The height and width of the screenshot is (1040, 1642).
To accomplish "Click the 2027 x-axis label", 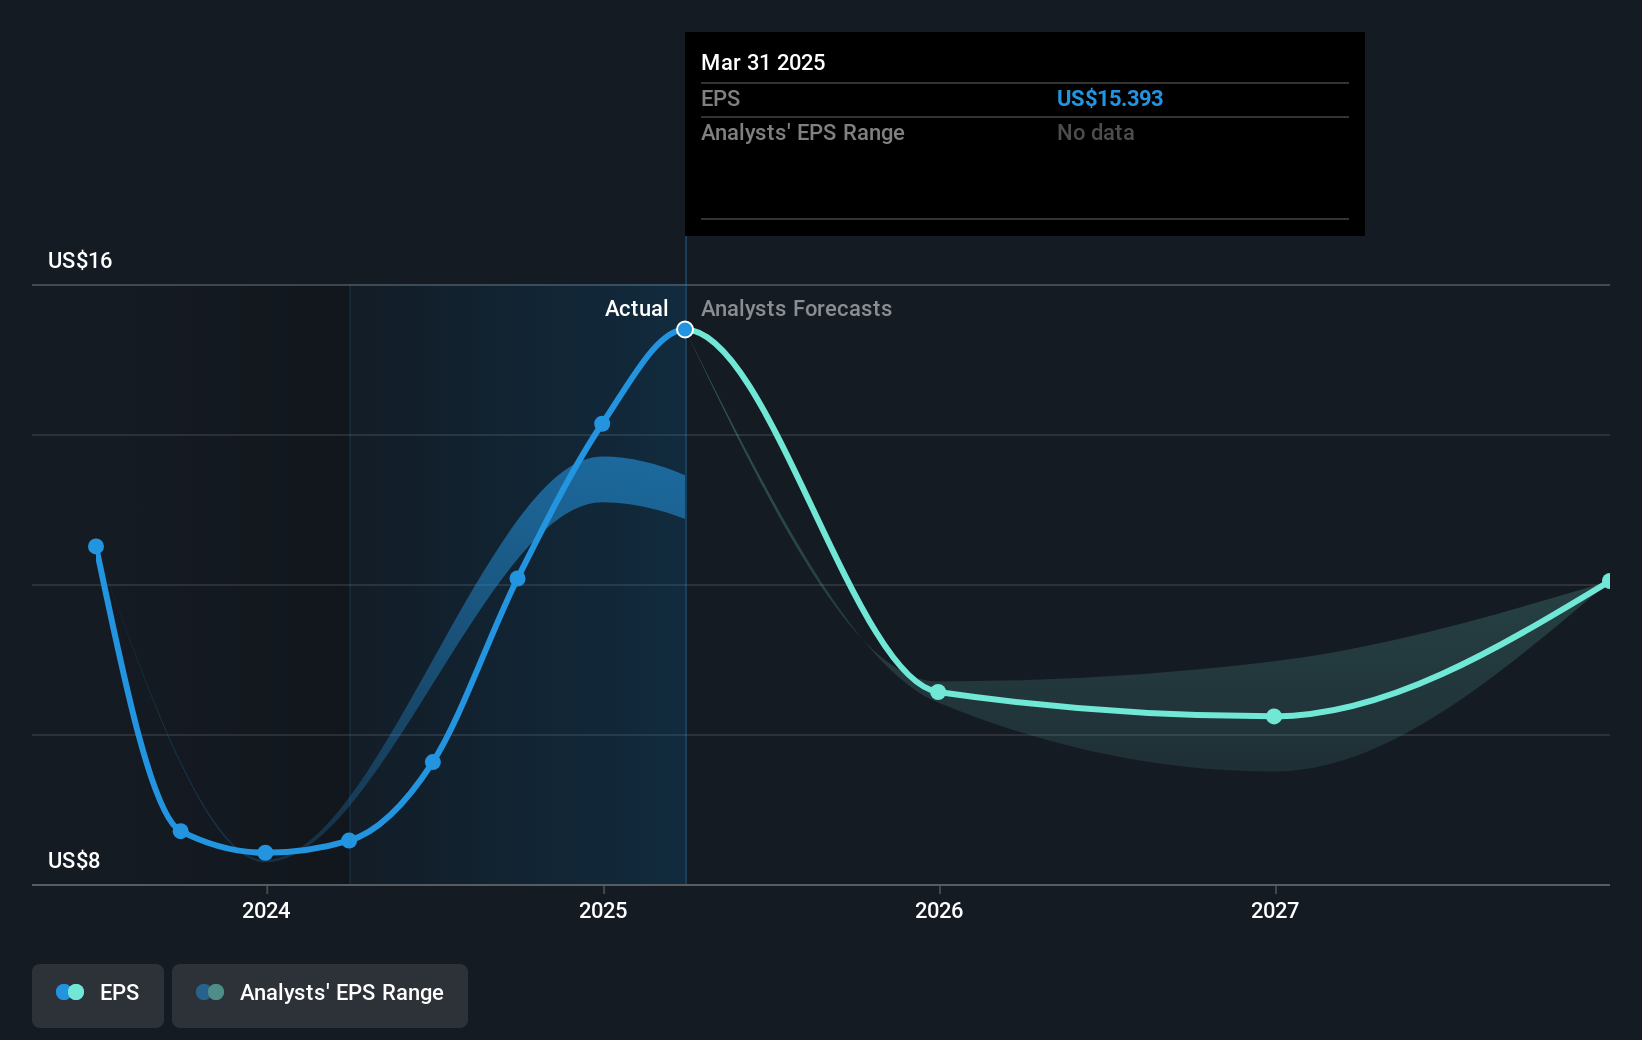I will (1275, 910).
